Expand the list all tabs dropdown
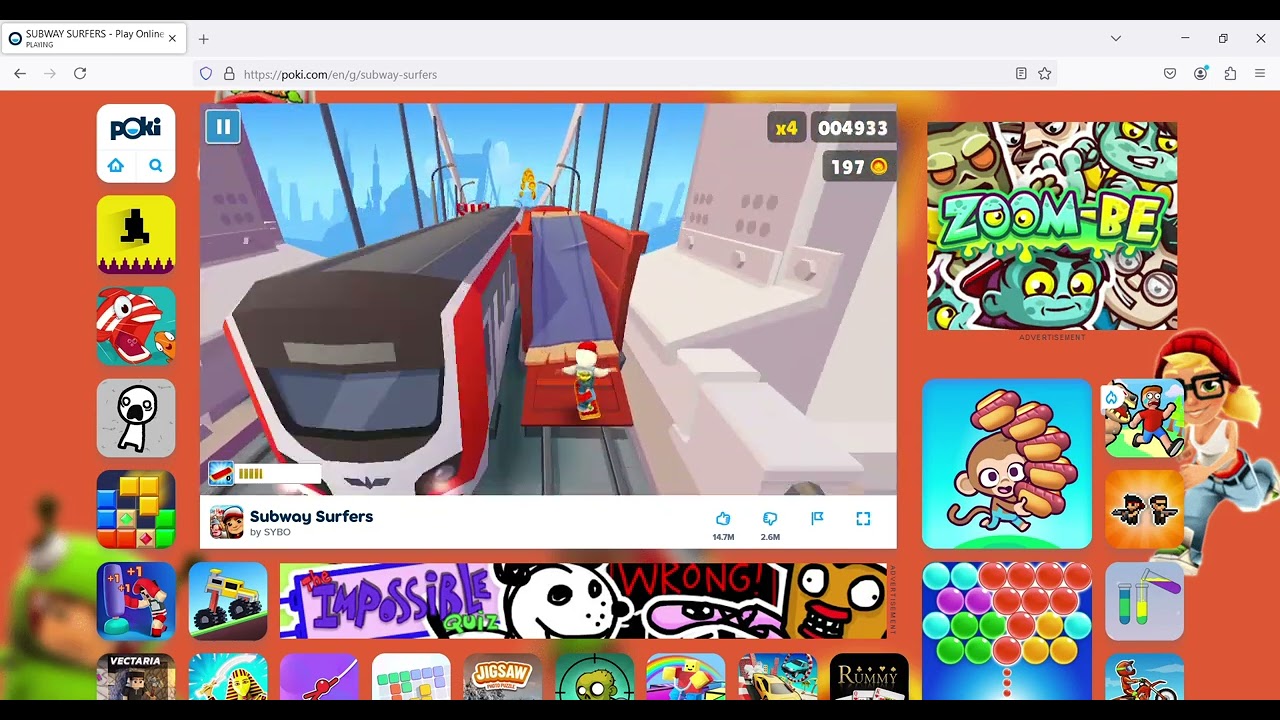Viewport: 1280px width, 720px height. tap(1116, 39)
